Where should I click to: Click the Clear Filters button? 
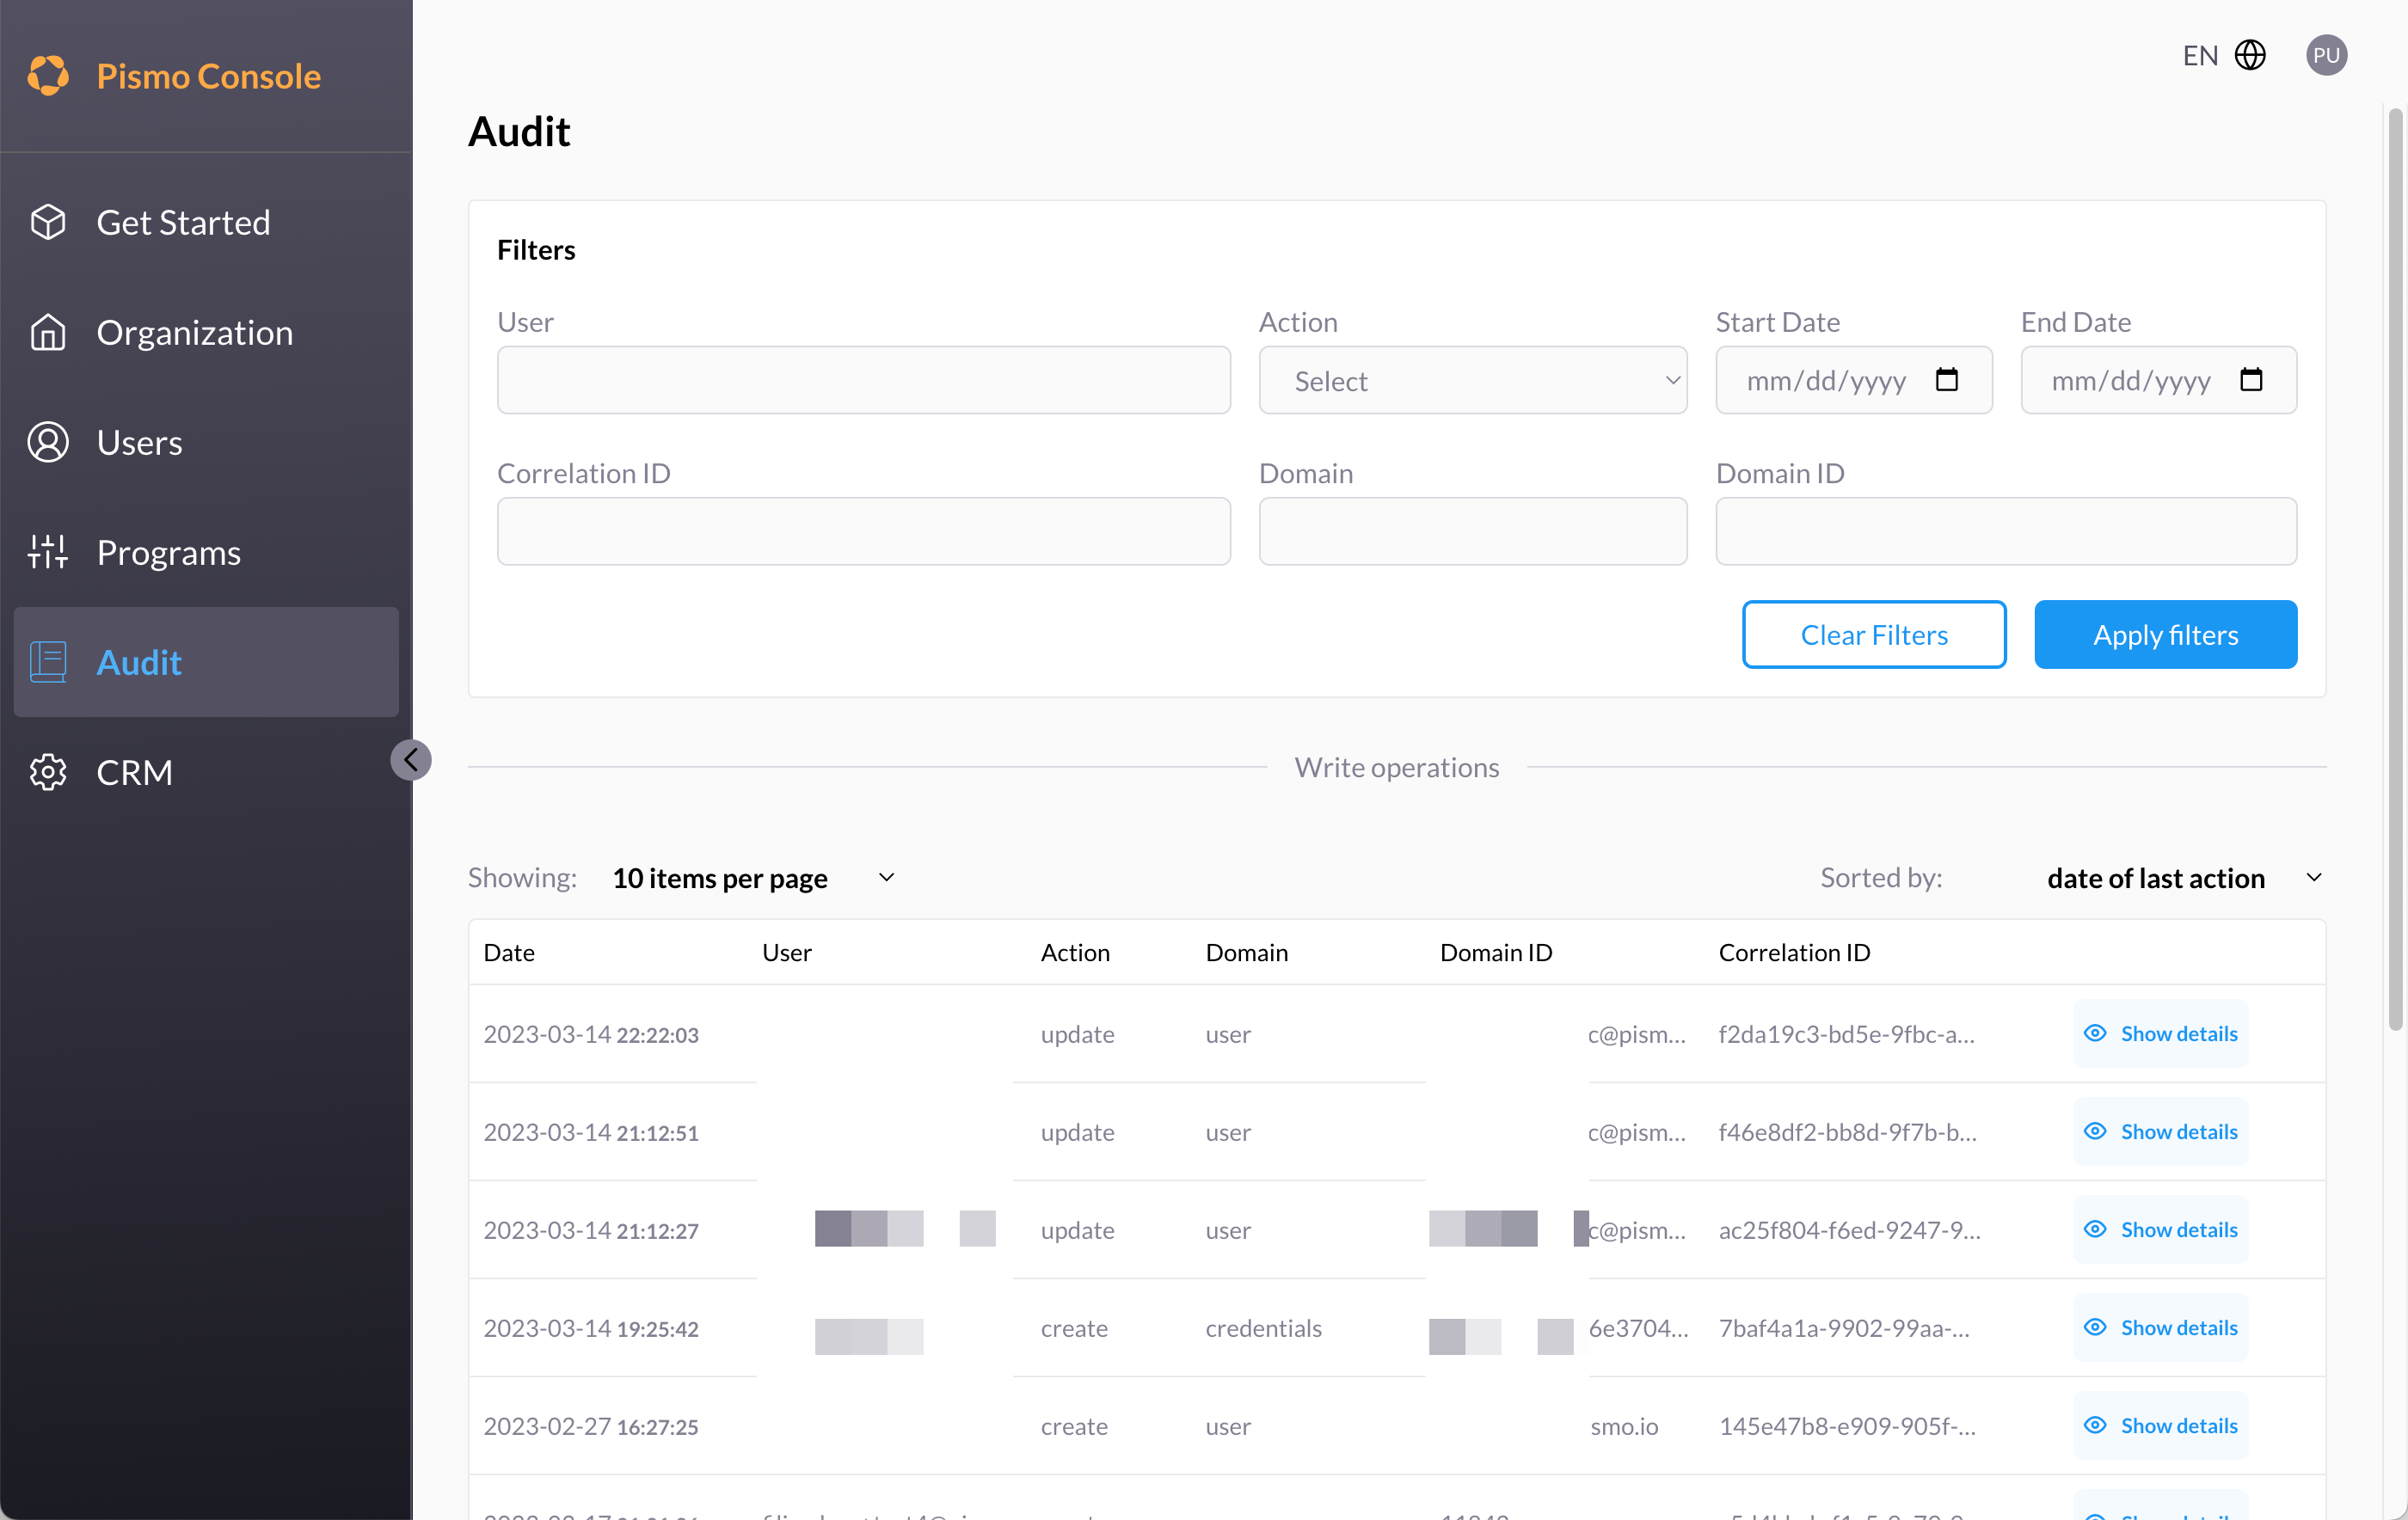[1873, 635]
